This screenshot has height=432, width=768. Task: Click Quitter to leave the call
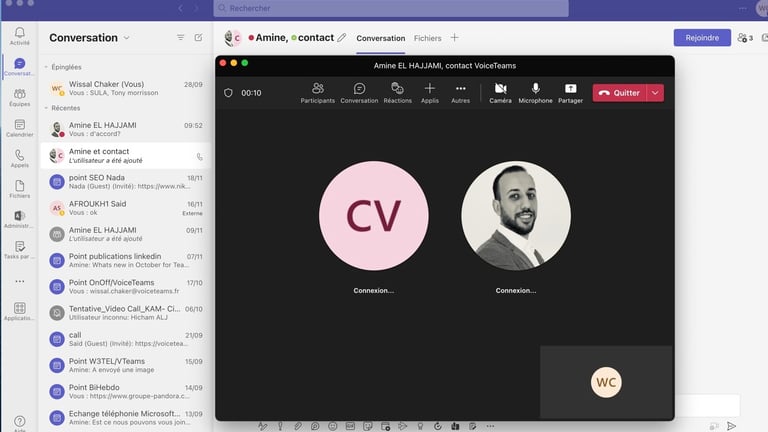[x=620, y=93]
